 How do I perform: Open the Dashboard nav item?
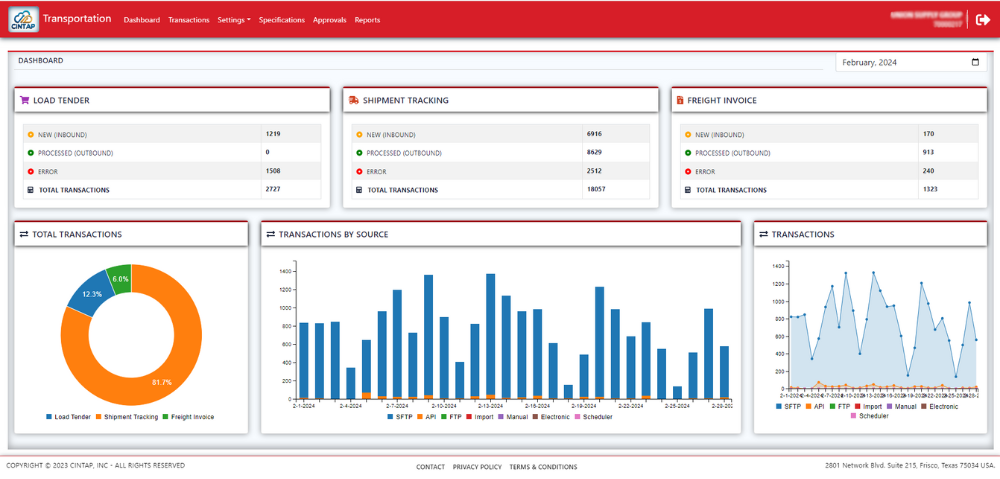[142, 20]
